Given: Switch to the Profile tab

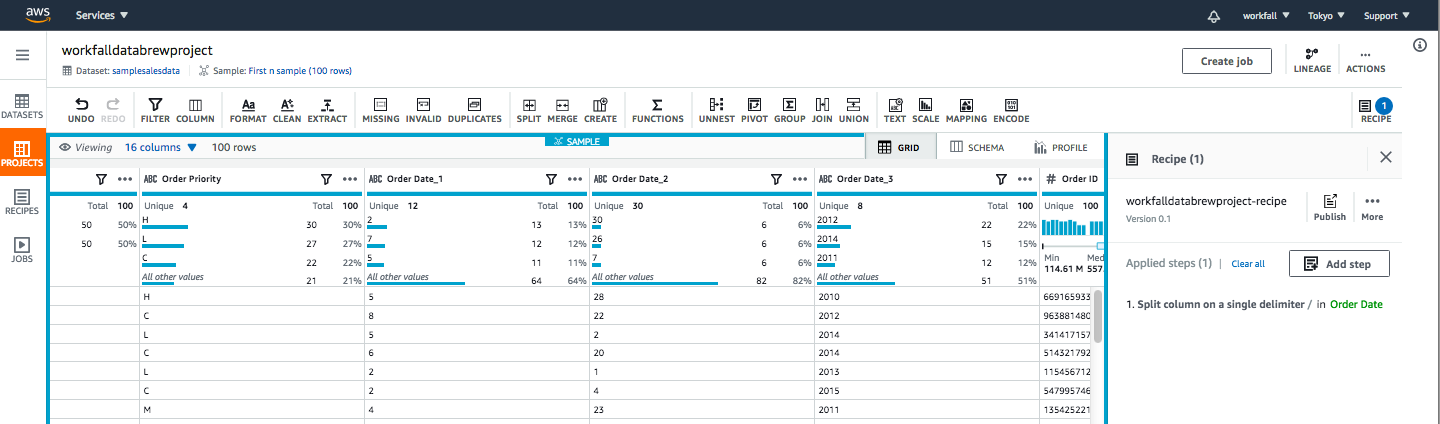Looking at the screenshot, I should [1061, 147].
